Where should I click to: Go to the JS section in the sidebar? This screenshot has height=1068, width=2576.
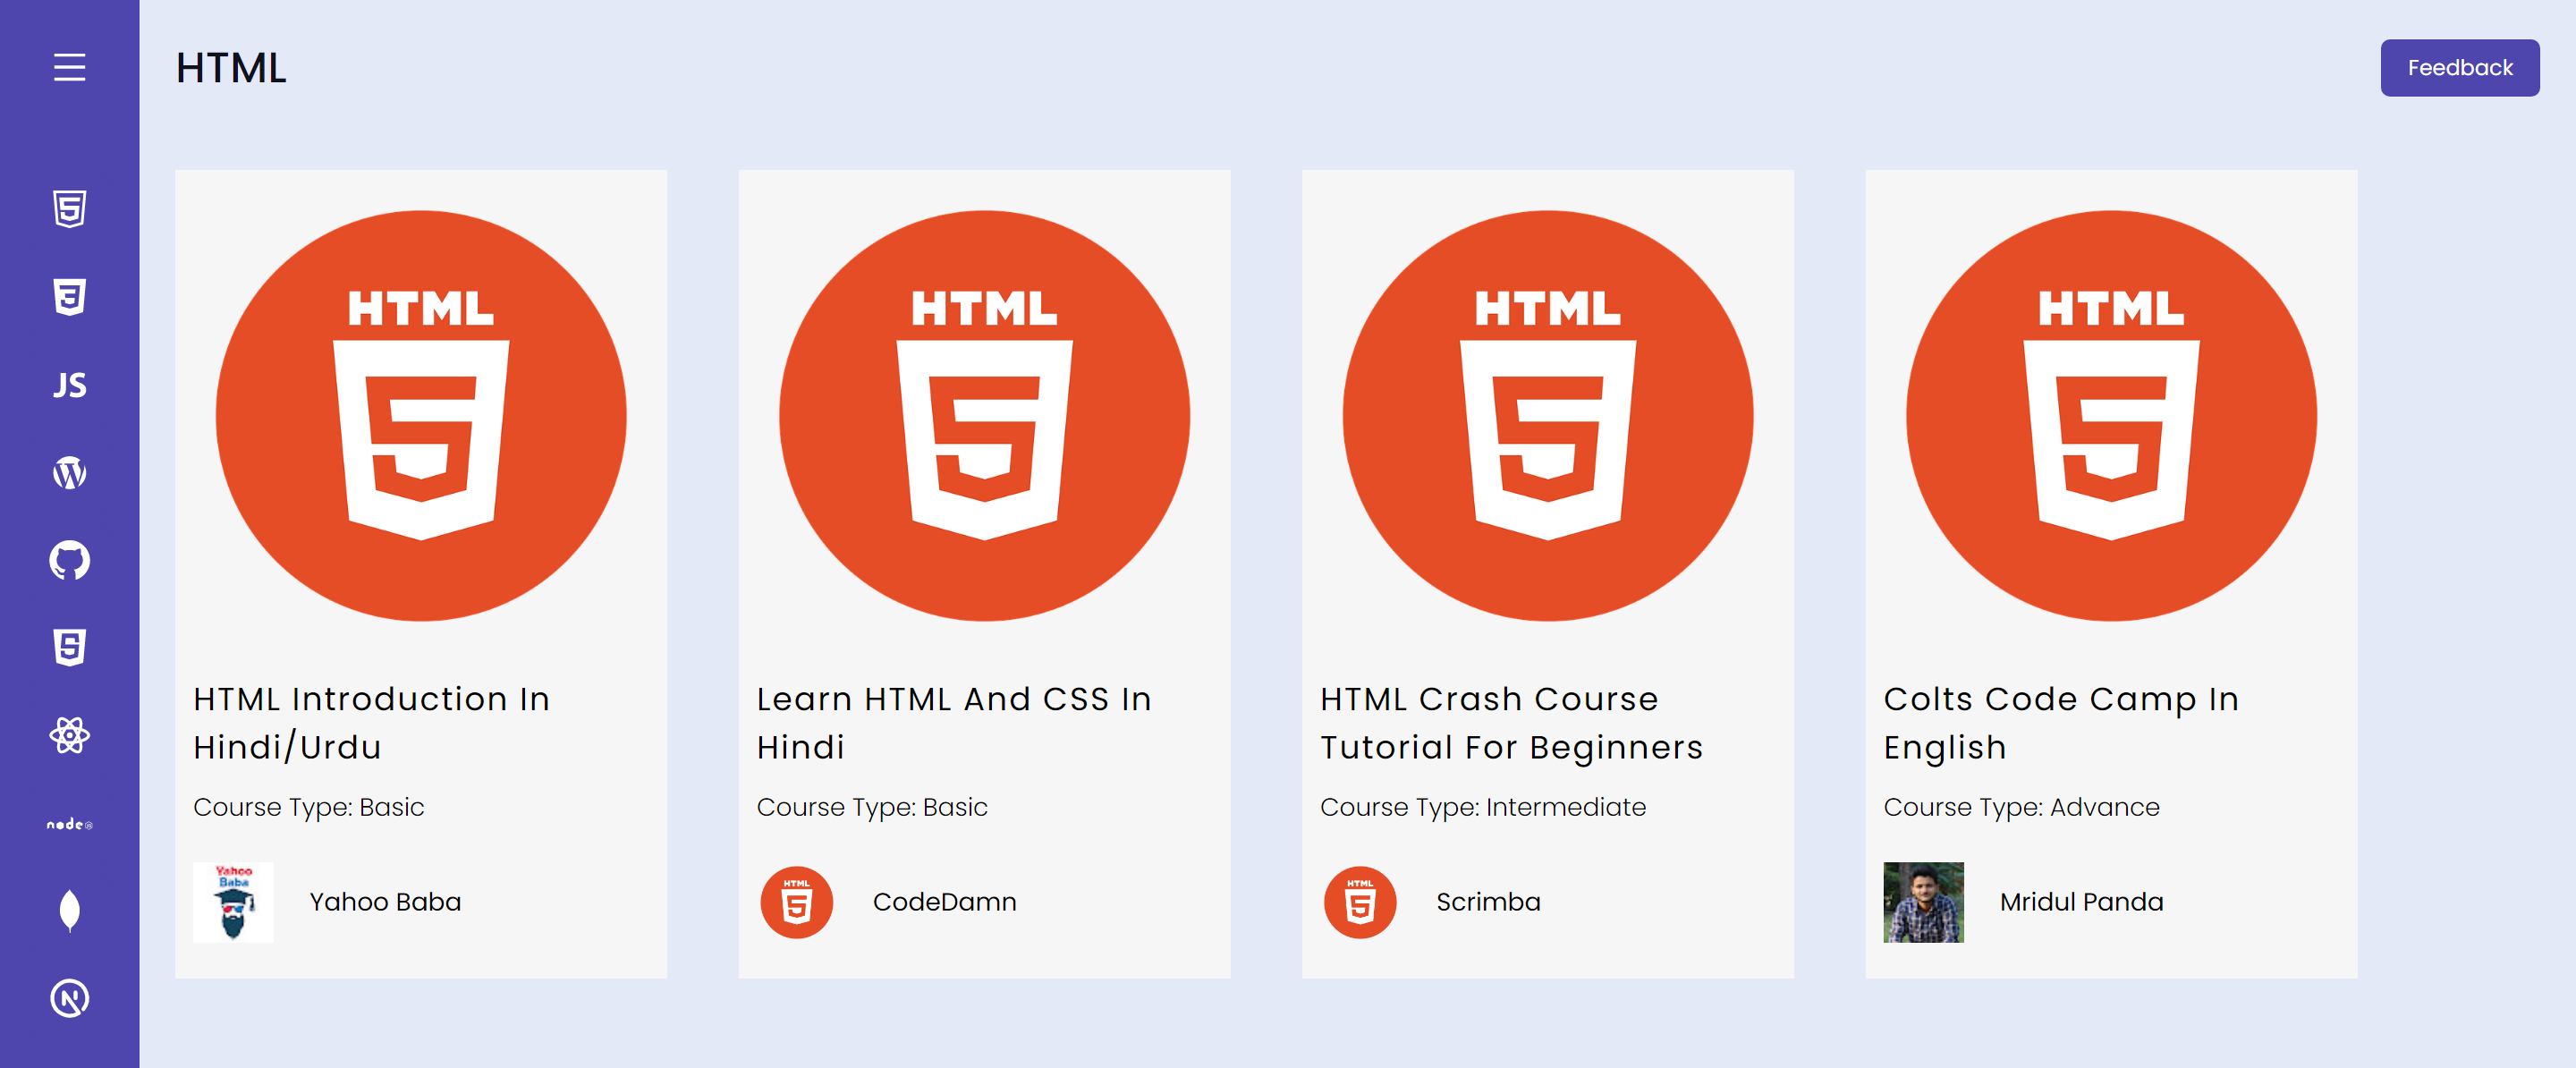click(69, 385)
